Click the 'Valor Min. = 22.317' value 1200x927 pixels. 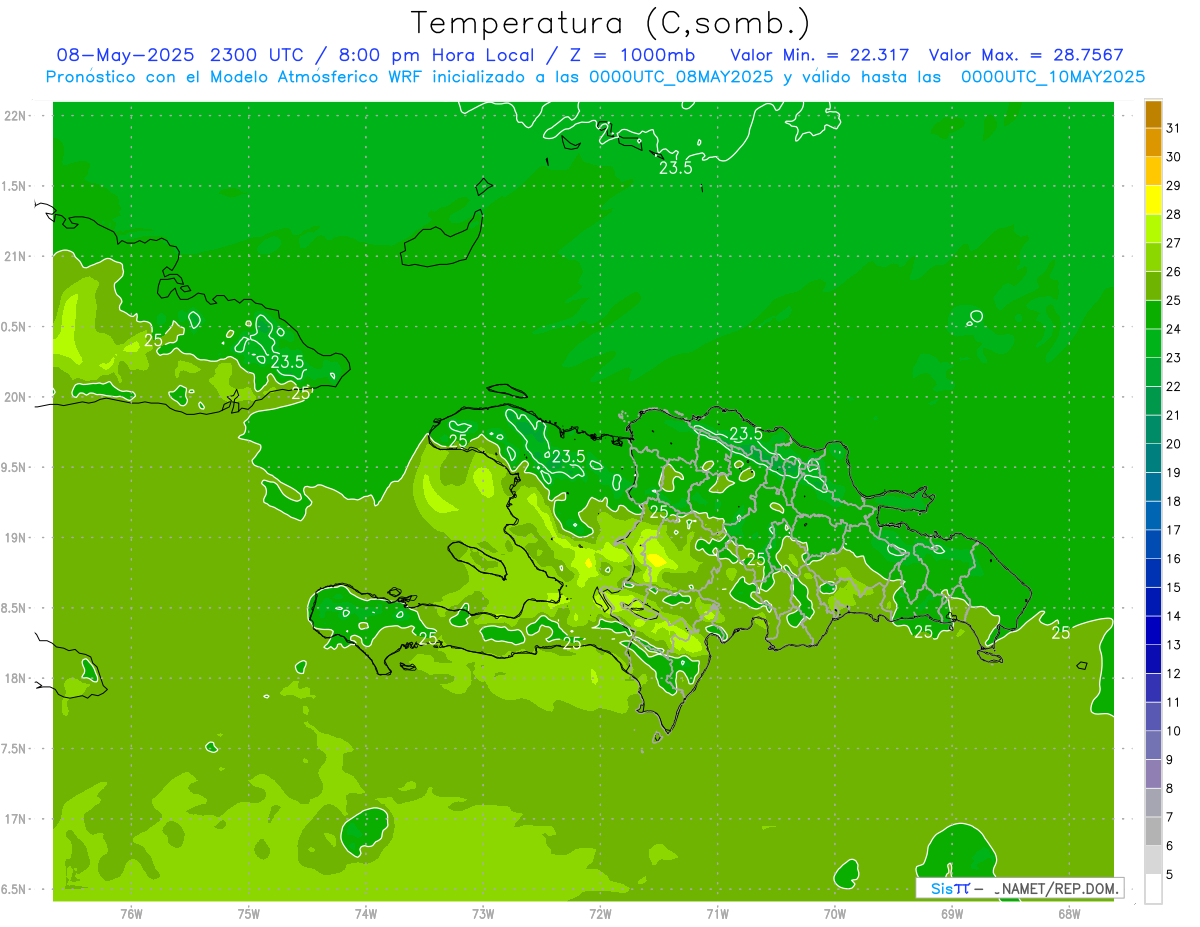(x=820, y=54)
